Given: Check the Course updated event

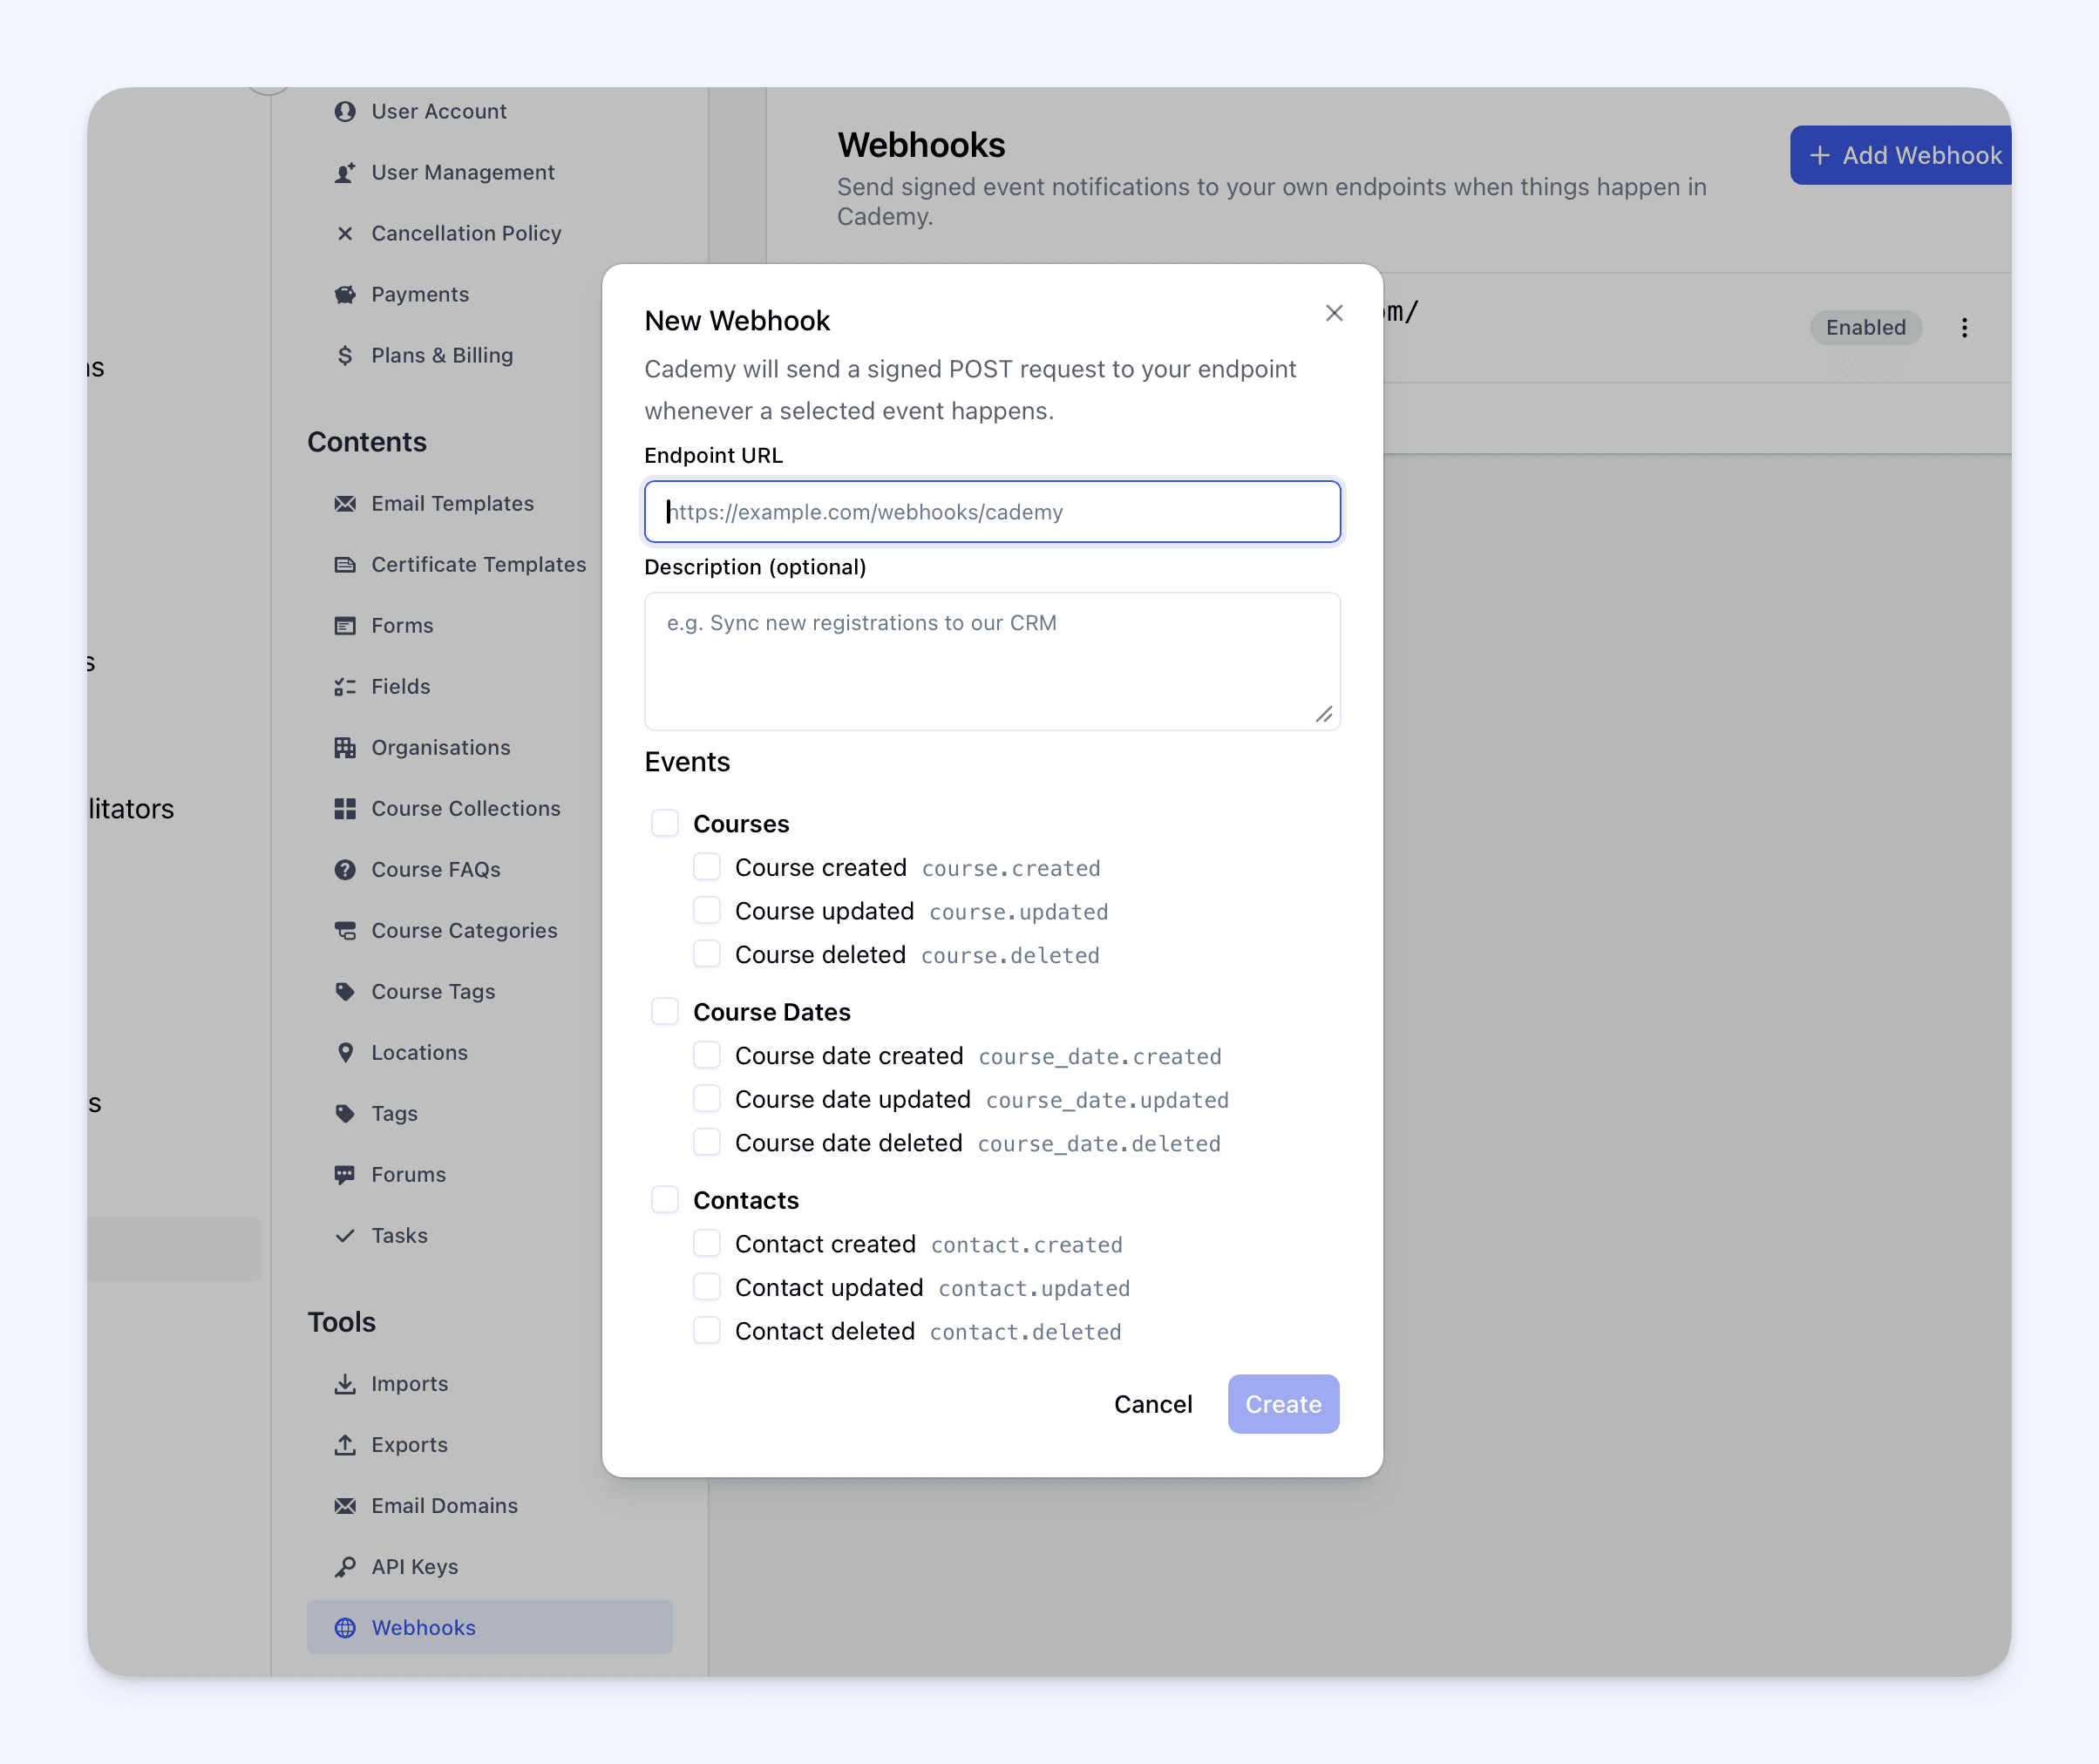Looking at the screenshot, I should [x=707, y=910].
